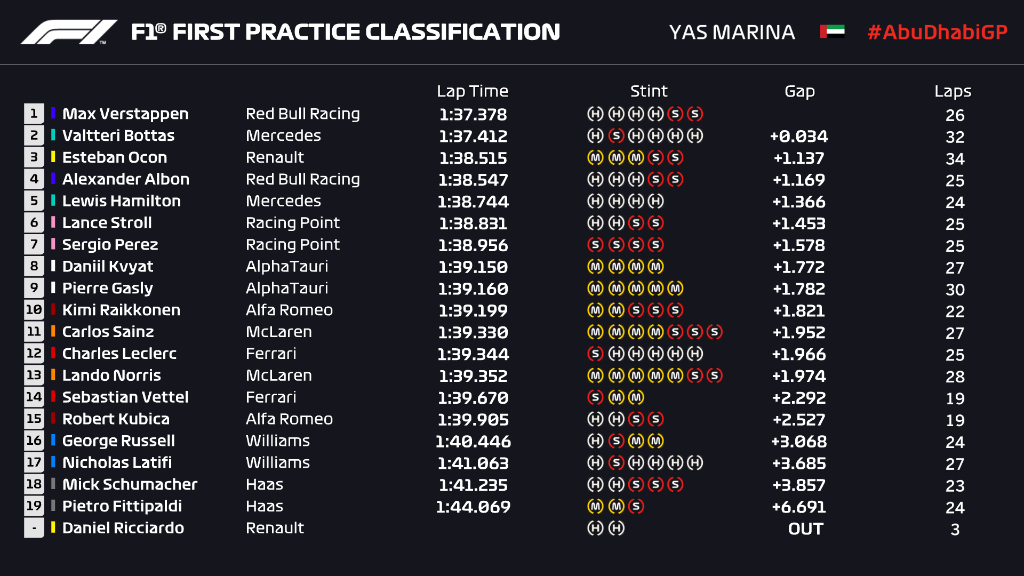
Task: Click the Lap Time column header
Action: (472, 91)
